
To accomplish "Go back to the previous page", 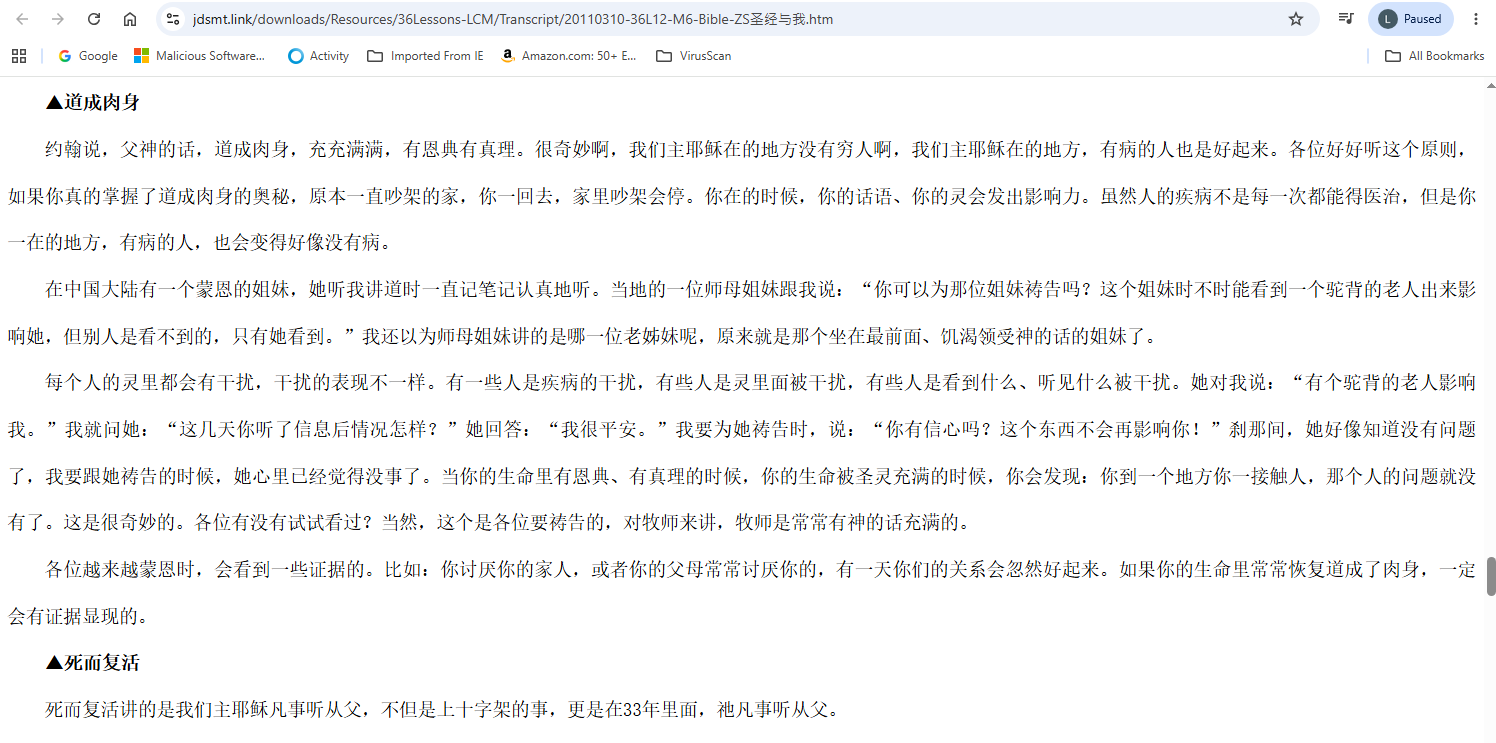I will [x=22, y=19].
